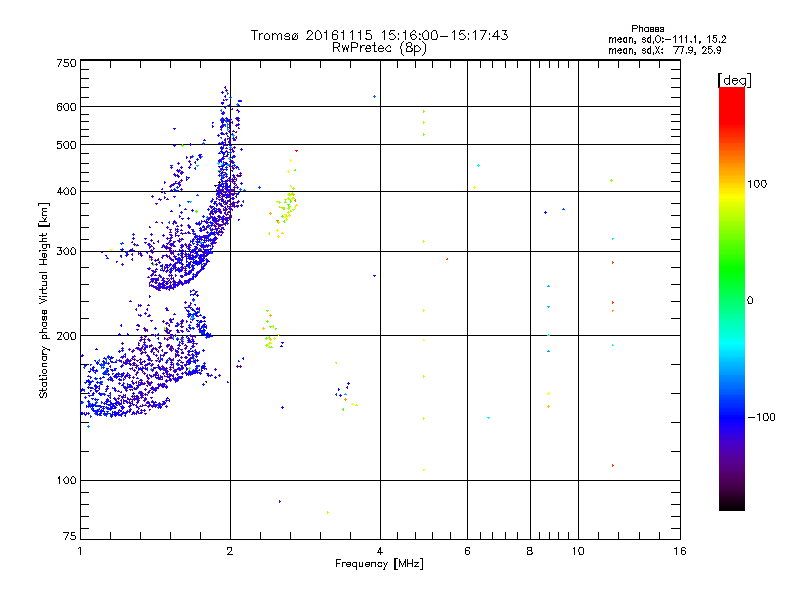This screenshot has width=800, height=600.
Task: Click the "4" frequency axis tick label
Action: click(380, 551)
